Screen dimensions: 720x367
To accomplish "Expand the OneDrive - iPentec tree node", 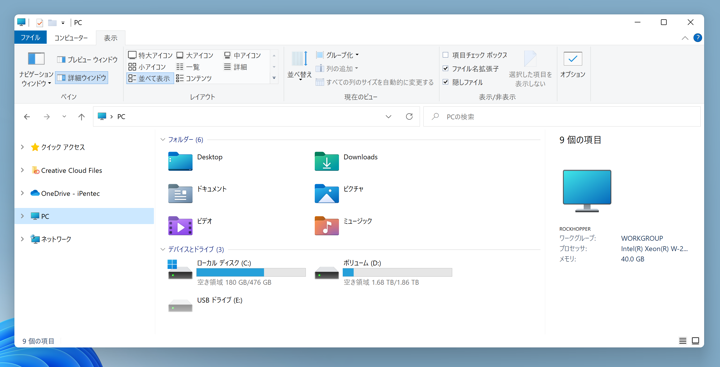I will coord(22,193).
